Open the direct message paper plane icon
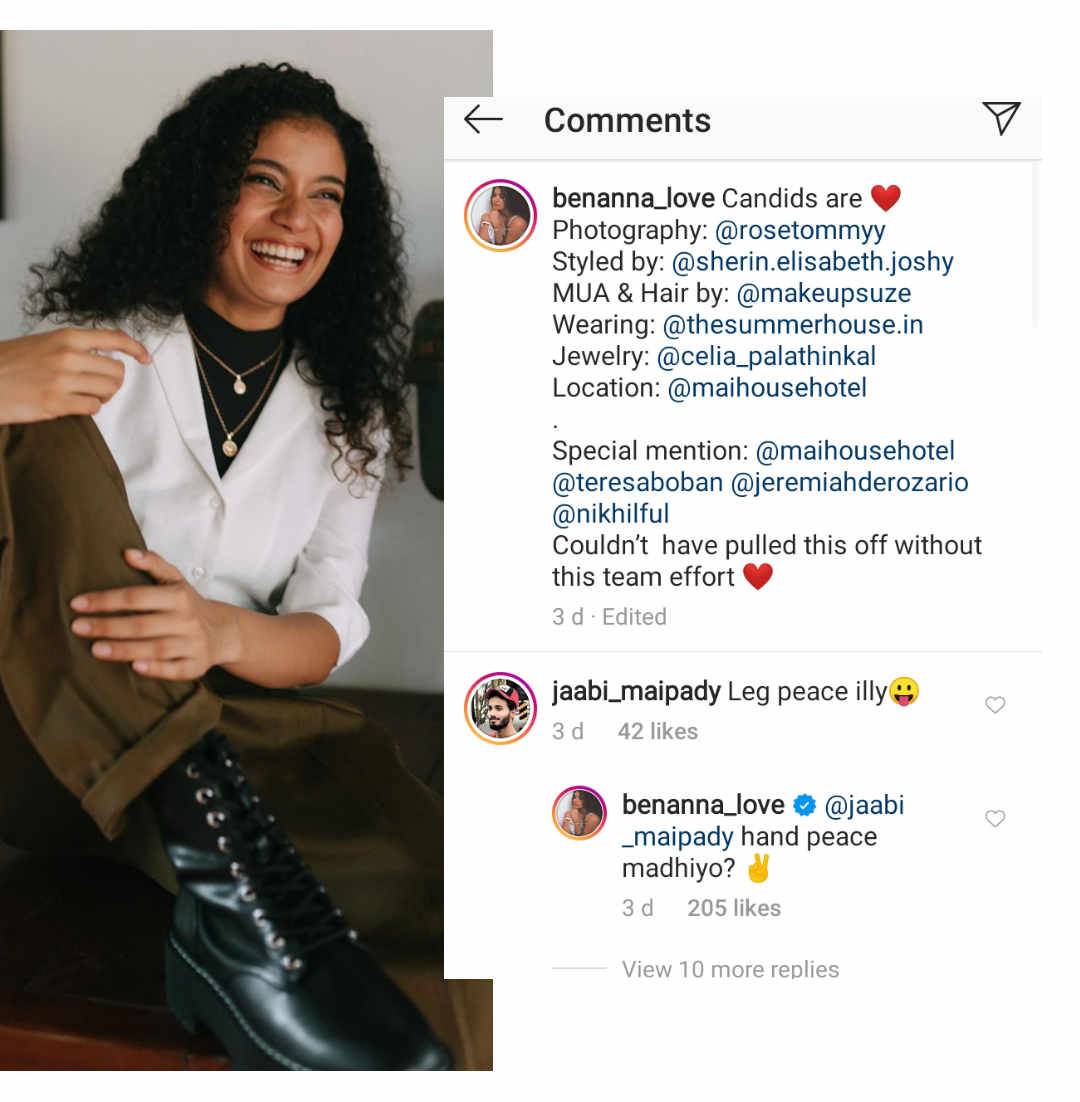 (x=1000, y=119)
